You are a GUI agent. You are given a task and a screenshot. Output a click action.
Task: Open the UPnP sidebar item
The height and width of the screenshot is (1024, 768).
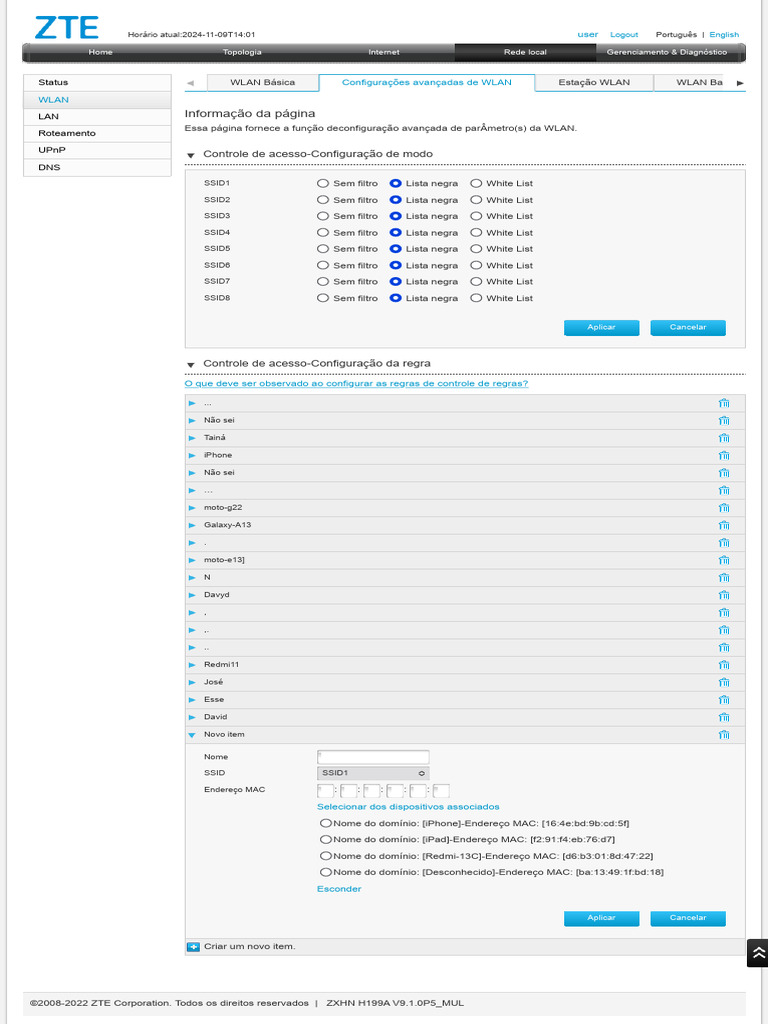click(x=97, y=150)
